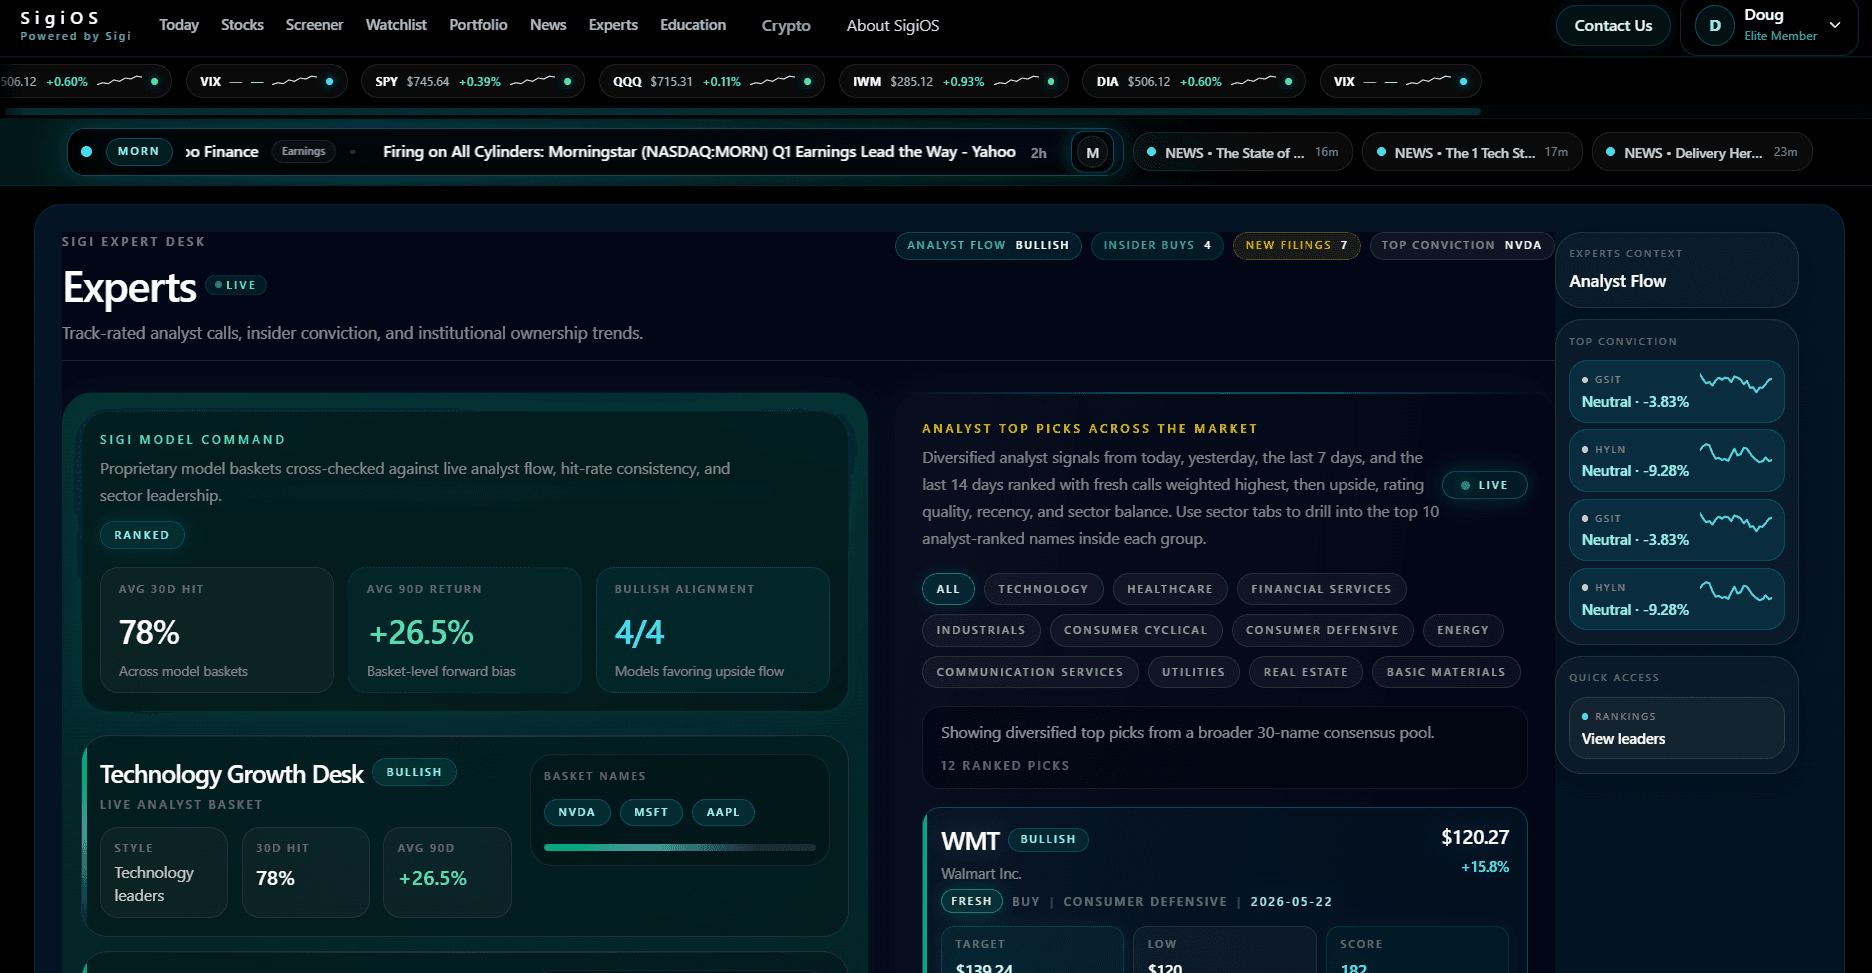Click the Contact Us button

(1613, 26)
